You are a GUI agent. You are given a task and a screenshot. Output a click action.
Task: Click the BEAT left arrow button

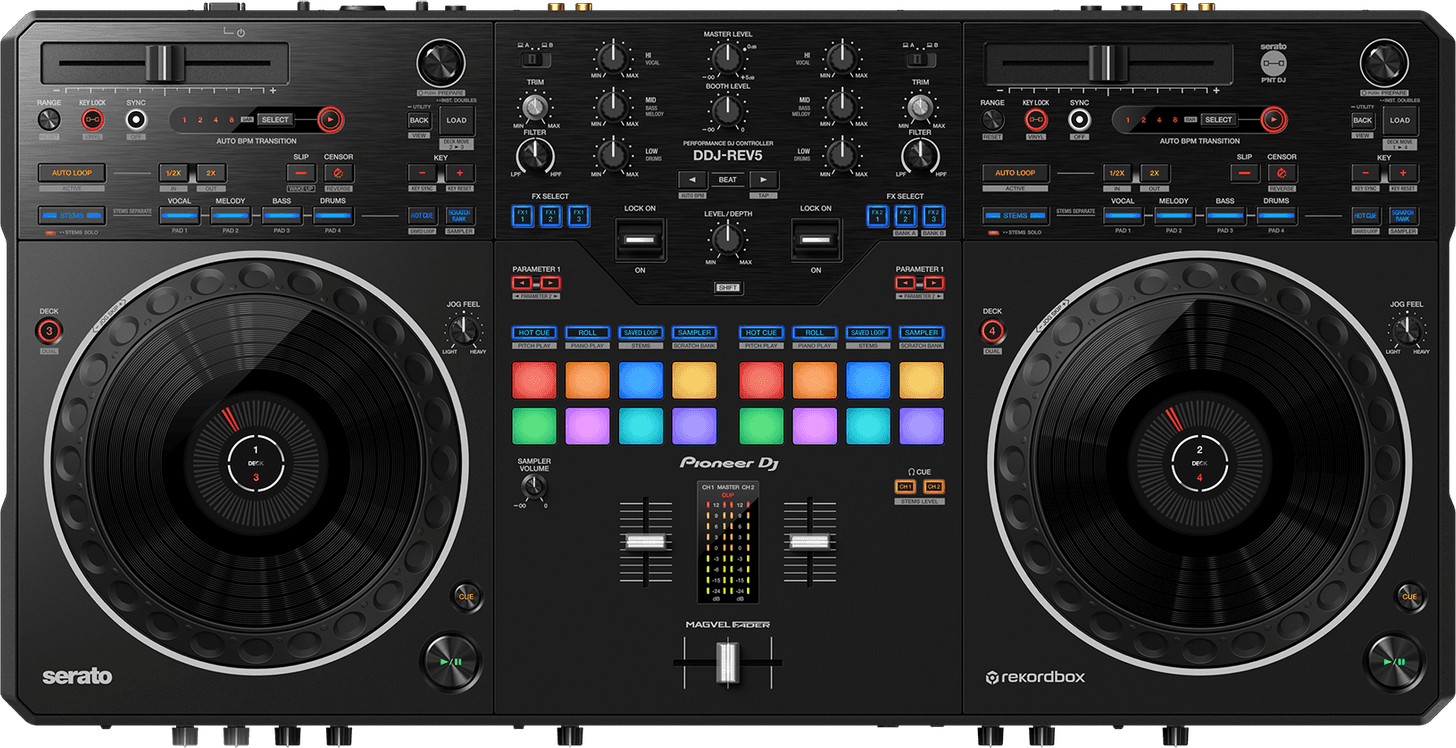pyautogui.click(x=692, y=180)
